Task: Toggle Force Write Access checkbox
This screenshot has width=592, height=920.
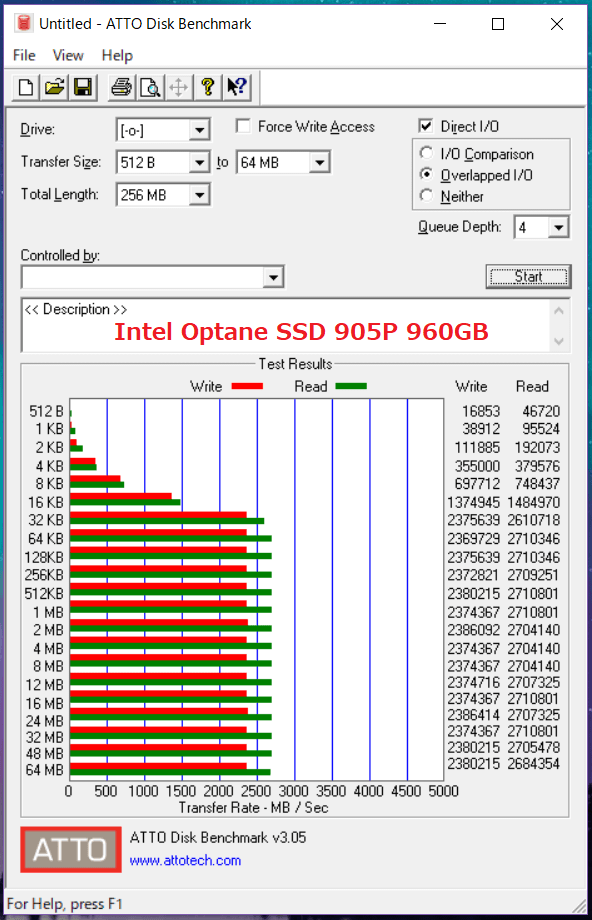Action: click(x=243, y=126)
